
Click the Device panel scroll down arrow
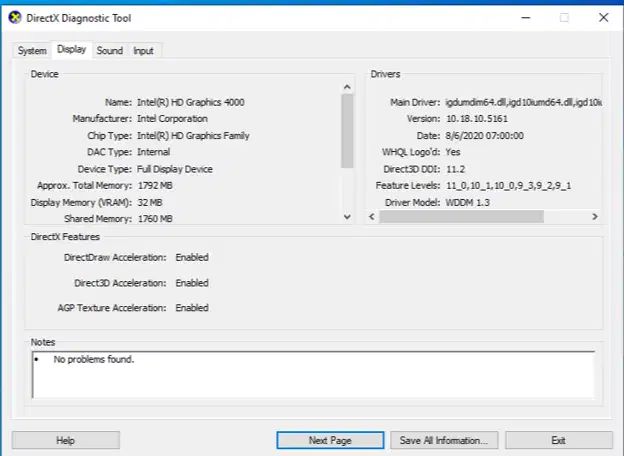(347, 216)
